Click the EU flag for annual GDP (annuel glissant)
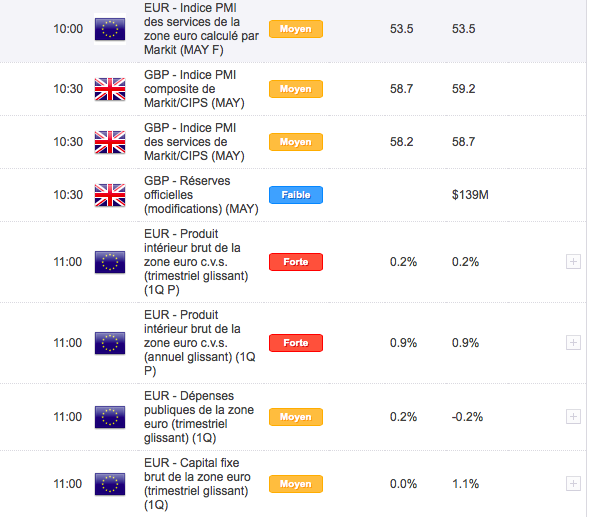 [109, 342]
